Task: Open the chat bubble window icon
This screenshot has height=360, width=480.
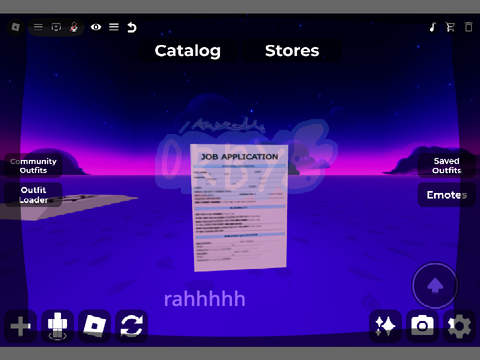Action: 56,27
